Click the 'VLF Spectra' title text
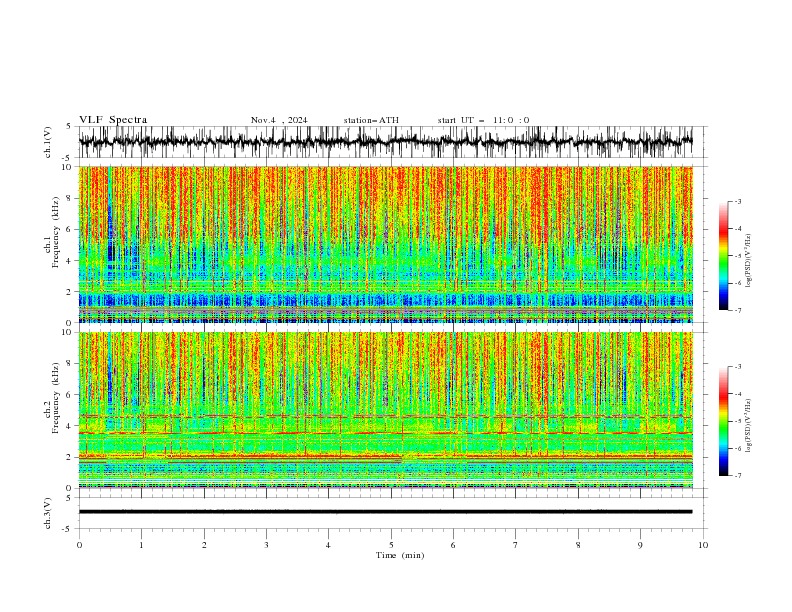 click(x=113, y=120)
